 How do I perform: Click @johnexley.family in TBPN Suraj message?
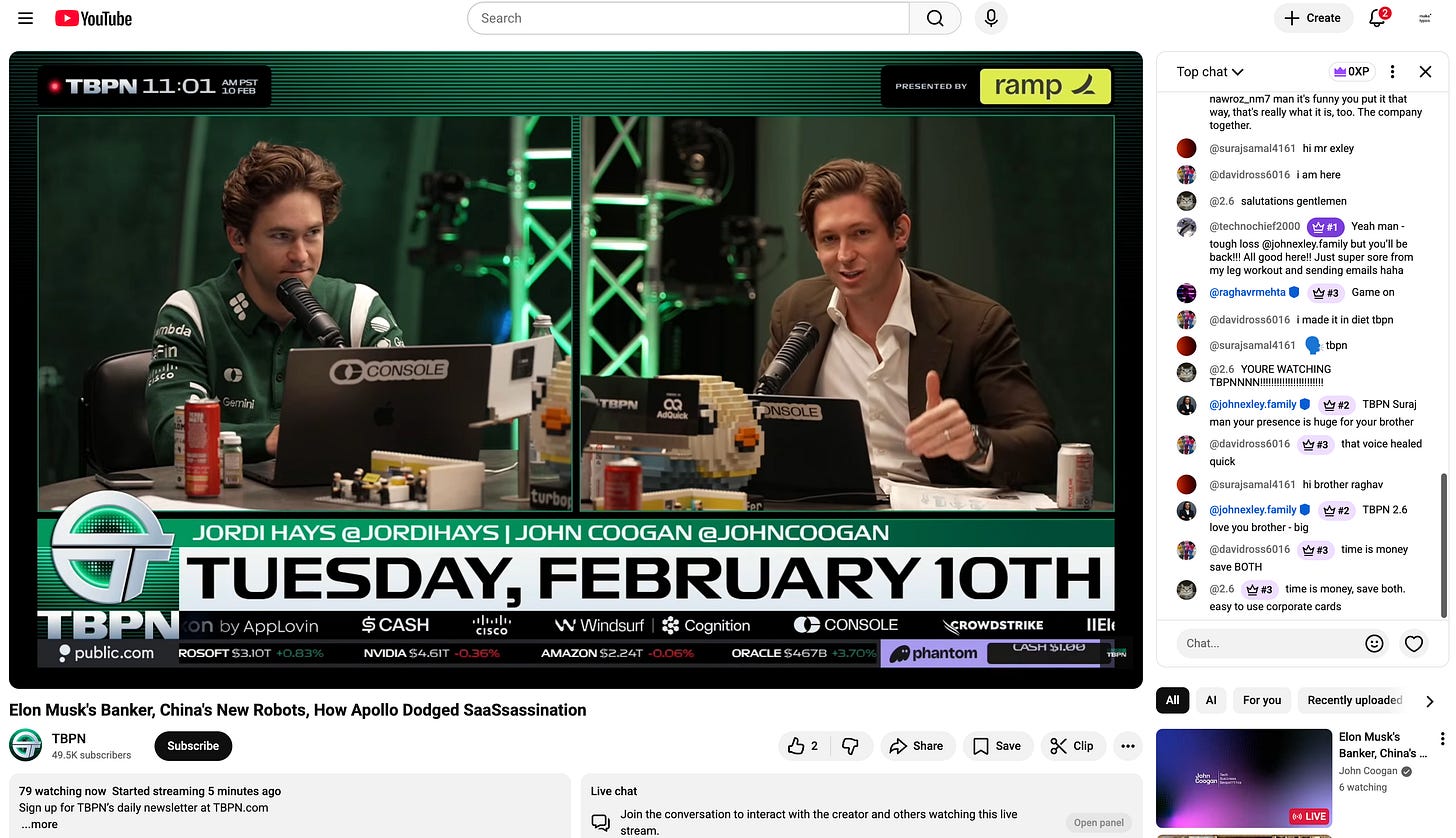pyautogui.click(x=1253, y=404)
